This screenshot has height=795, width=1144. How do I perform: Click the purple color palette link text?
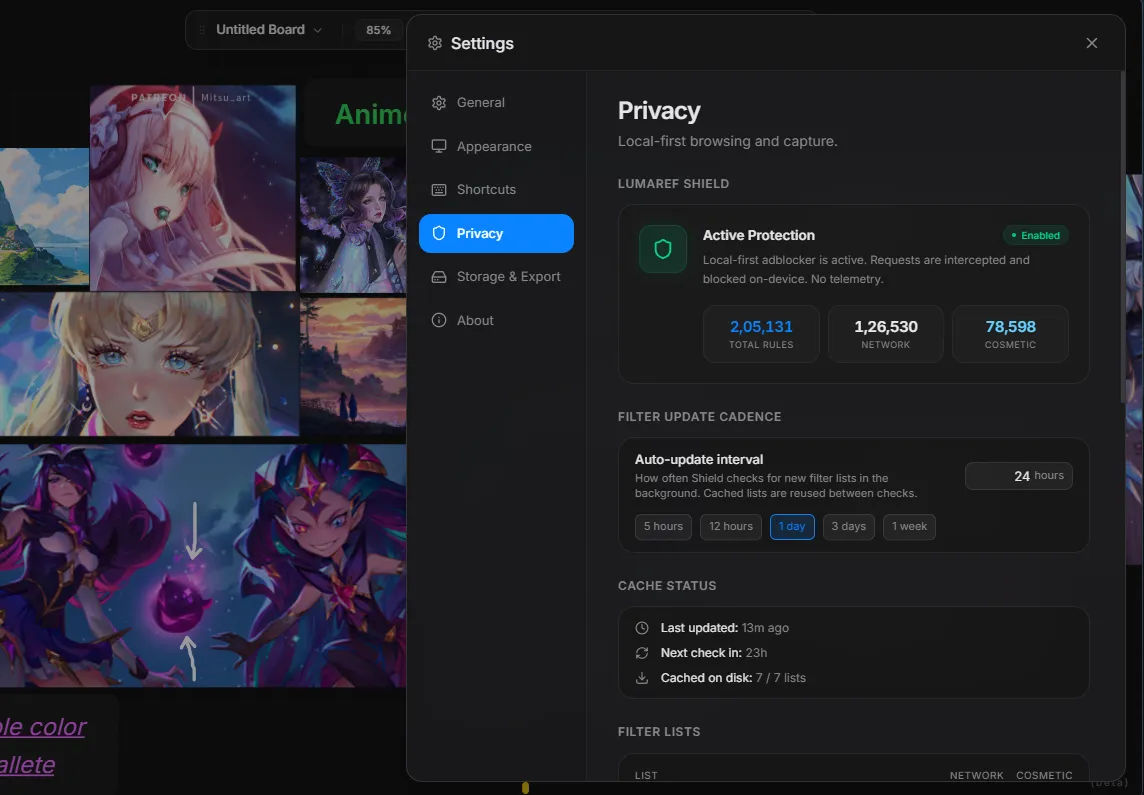click(x=42, y=745)
